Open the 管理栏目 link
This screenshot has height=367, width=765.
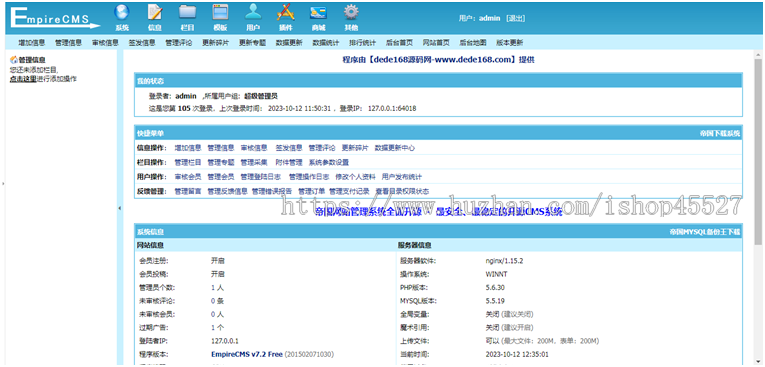click(x=188, y=162)
